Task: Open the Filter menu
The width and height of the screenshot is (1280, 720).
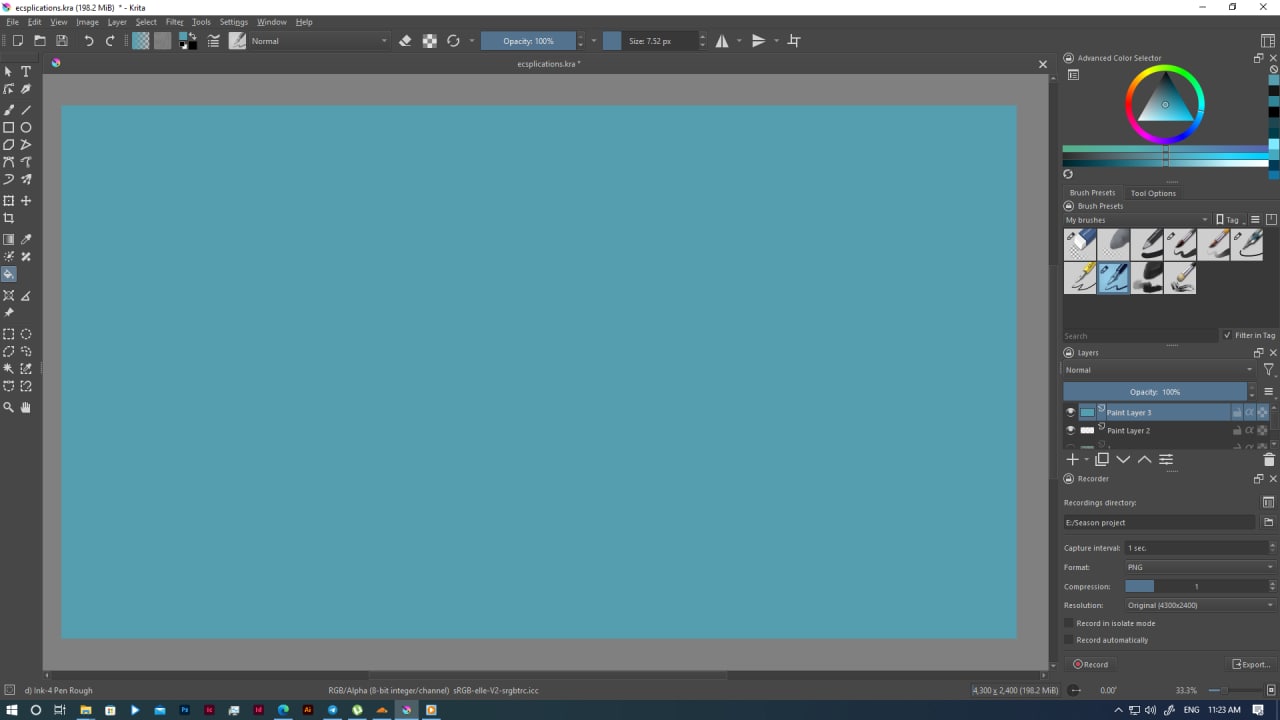Action: [x=174, y=22]
